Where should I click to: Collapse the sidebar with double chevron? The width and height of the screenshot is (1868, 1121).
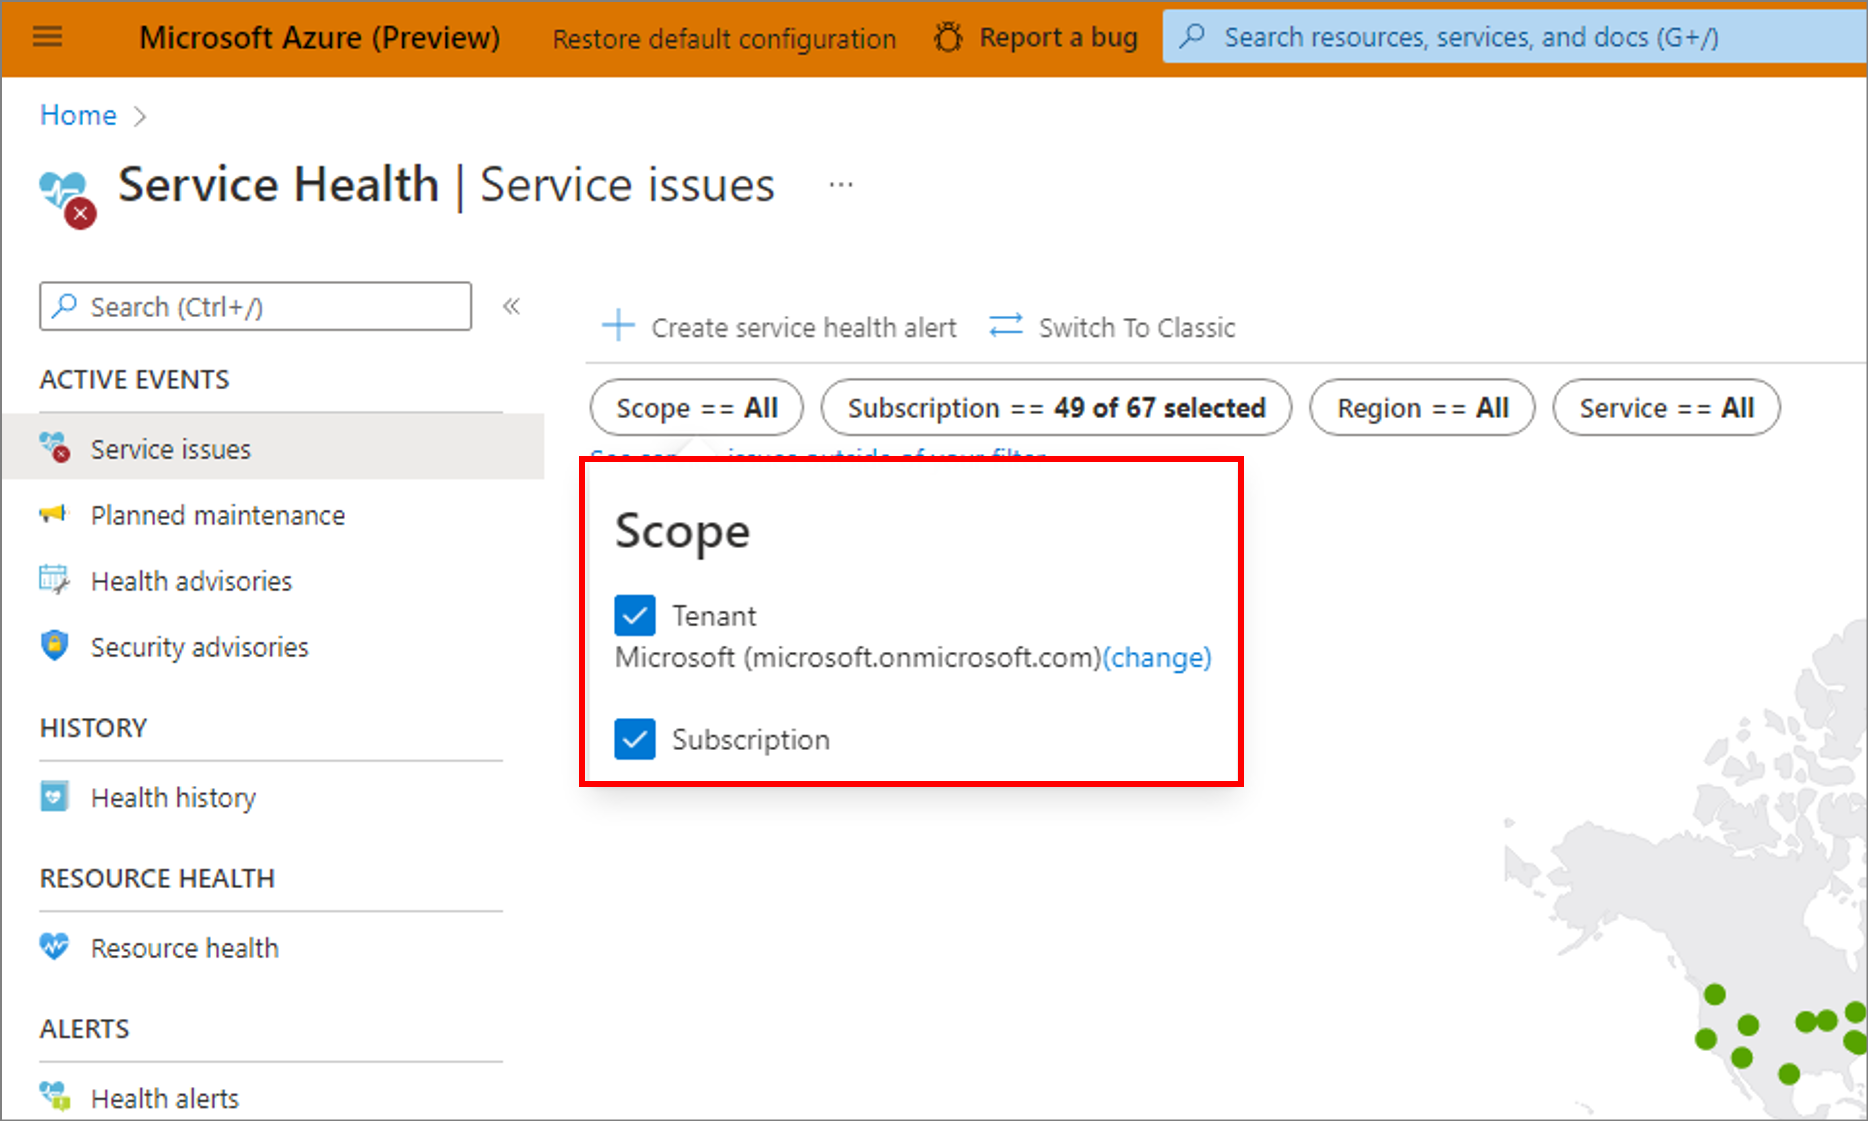[x=511, y=306]
